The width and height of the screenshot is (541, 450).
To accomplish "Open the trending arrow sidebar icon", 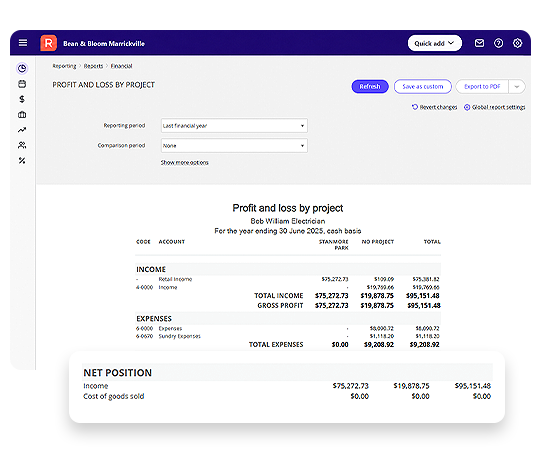I will pos(22,130).
